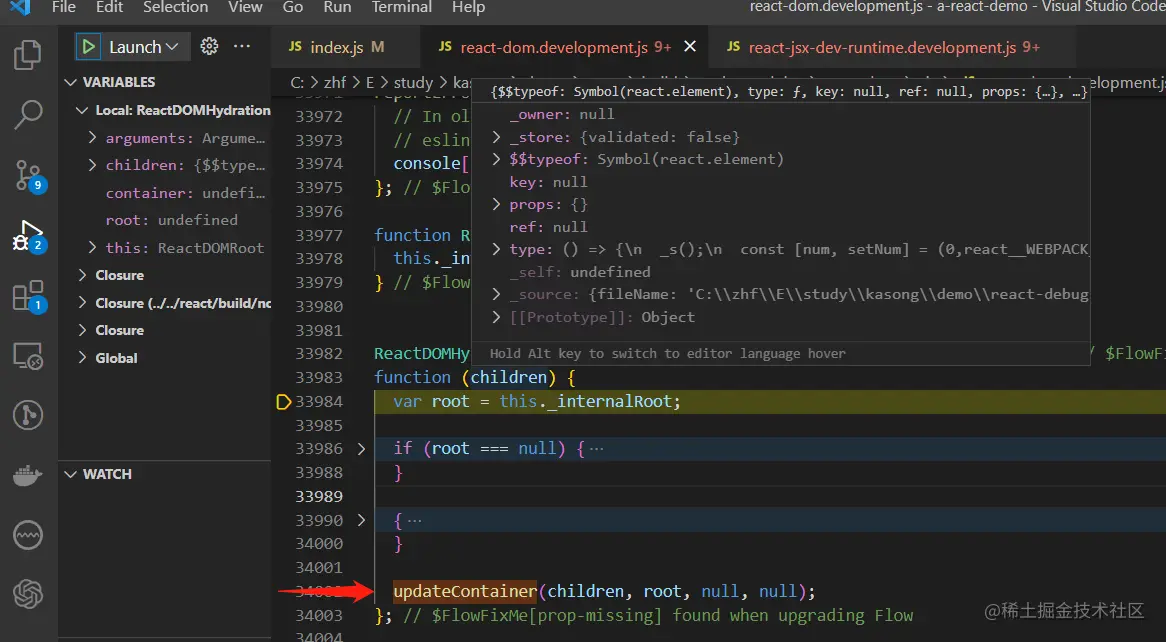The width and height of the screenshot is (1166, 642).
Task: Select root: undefined variable row
Action: (165, 220)
